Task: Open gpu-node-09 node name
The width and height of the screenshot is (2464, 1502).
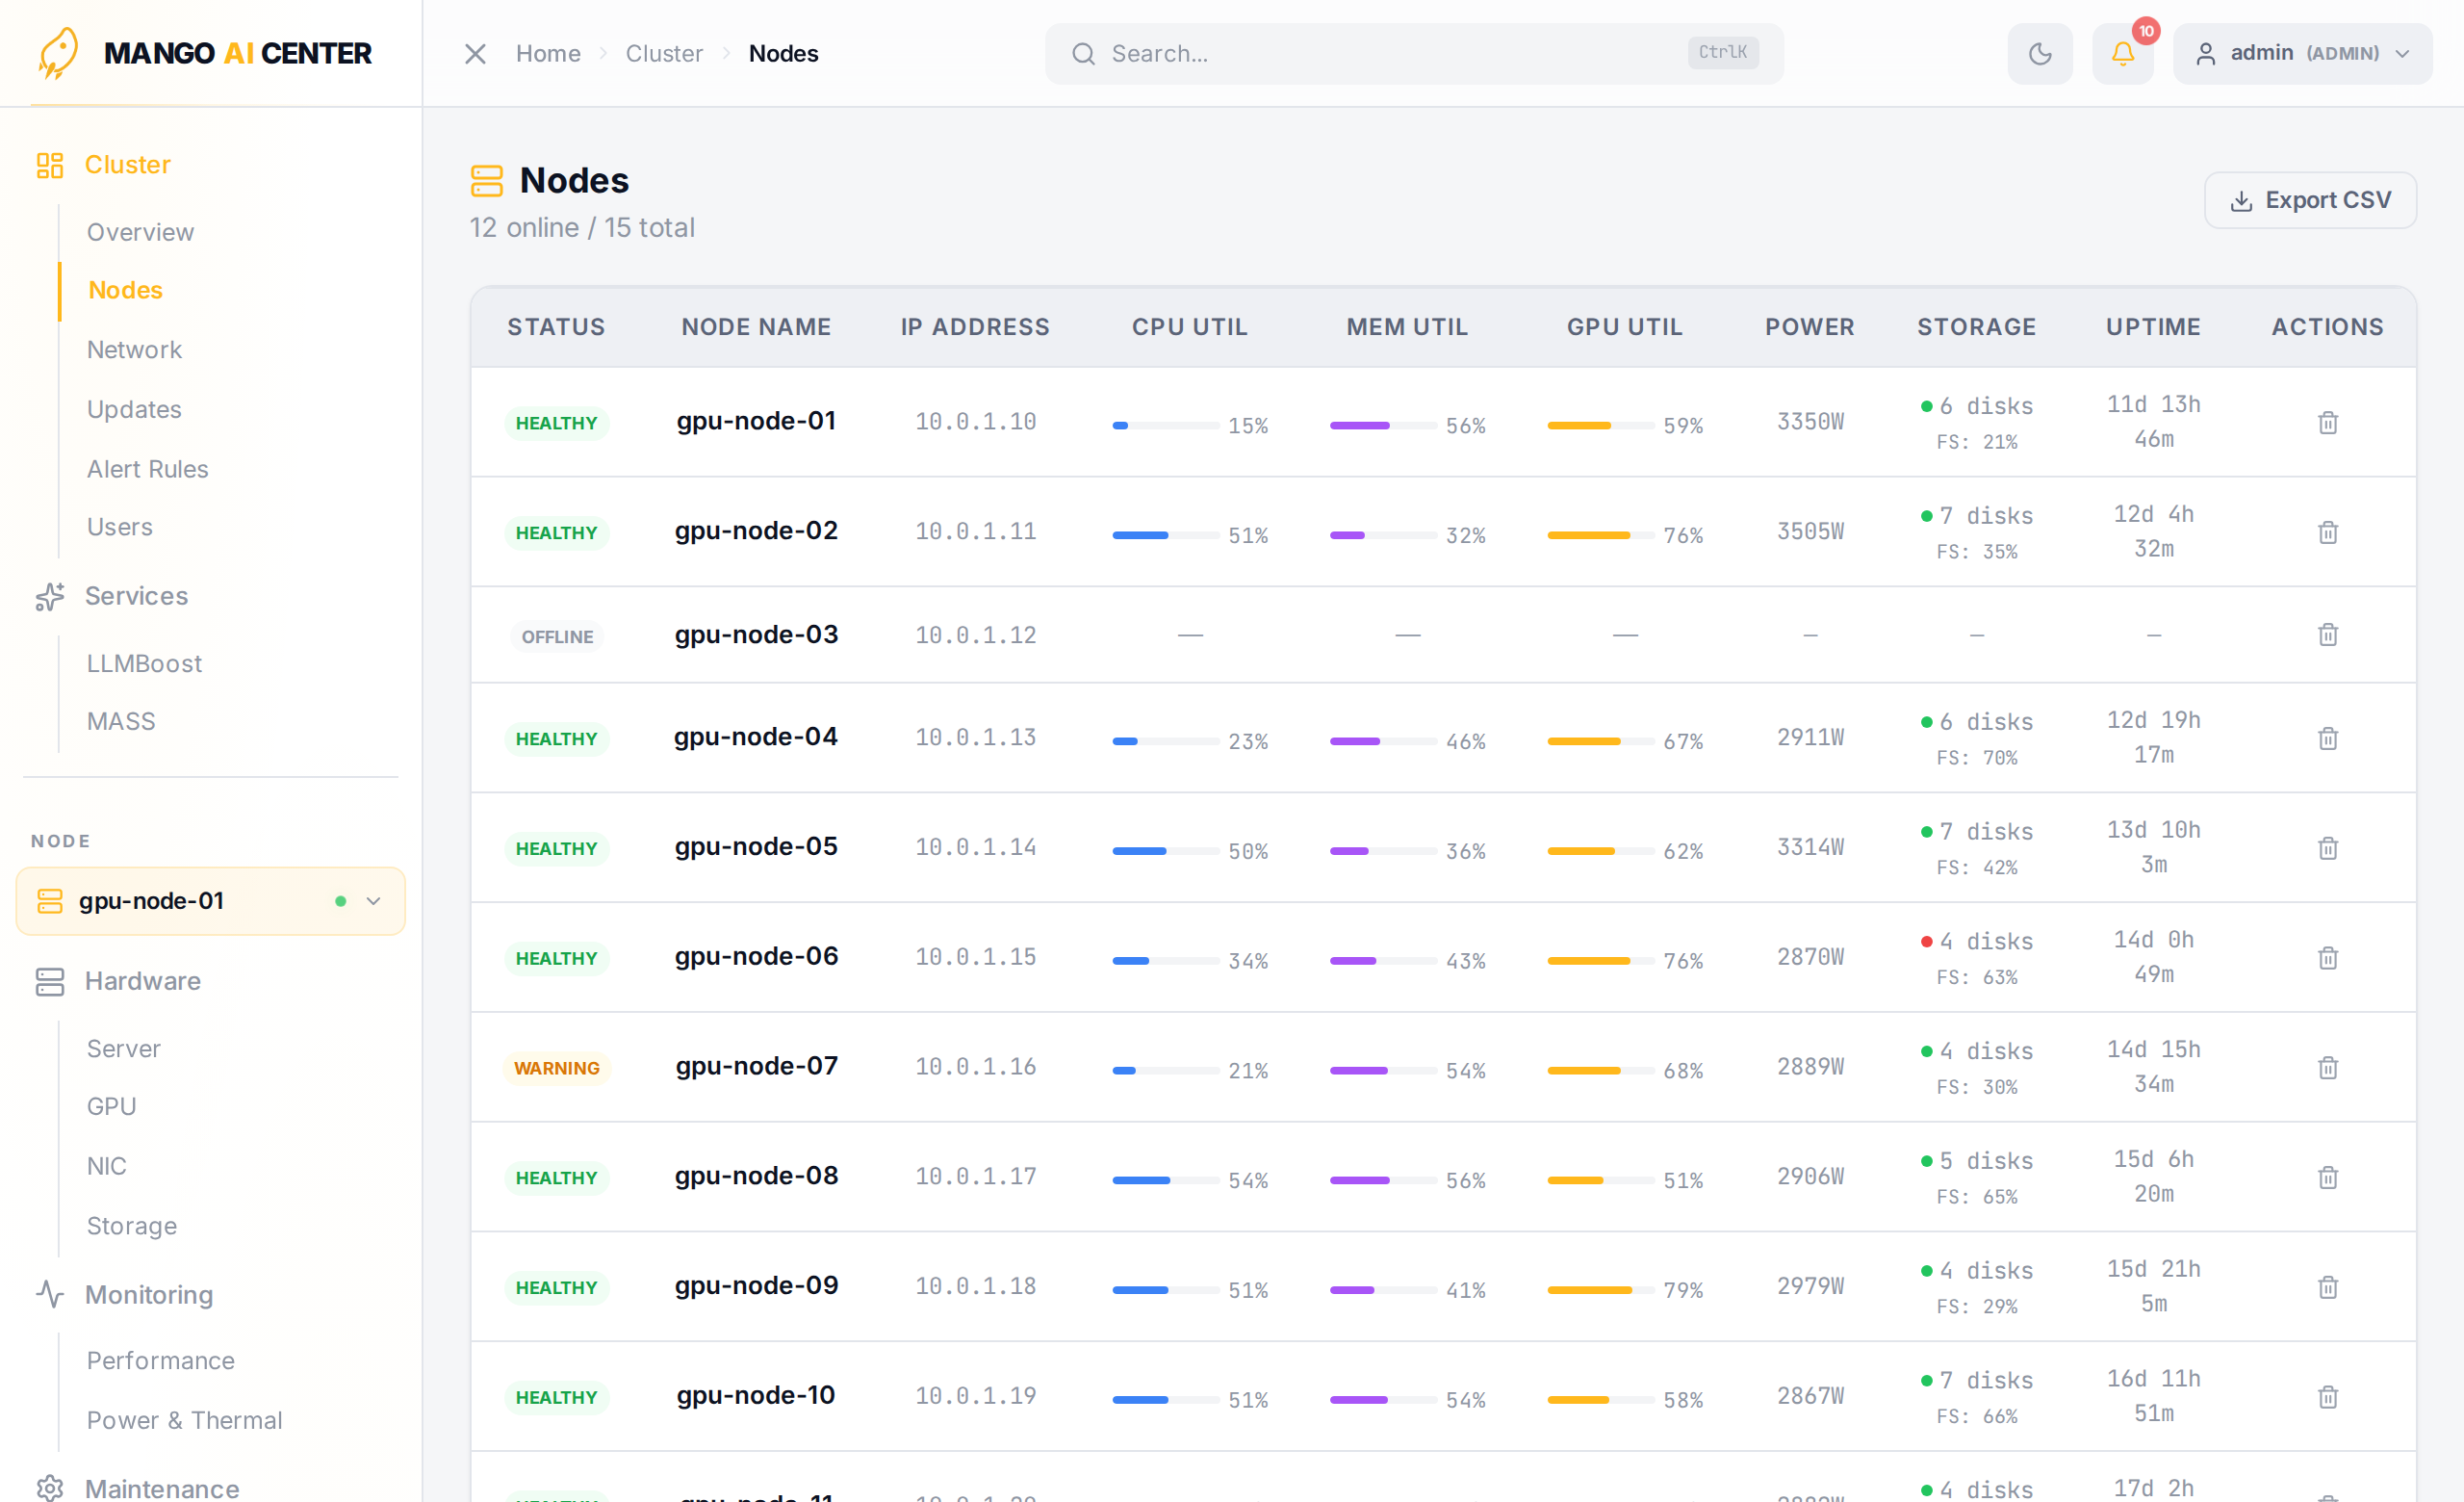Action: (x=756, y=1286)
